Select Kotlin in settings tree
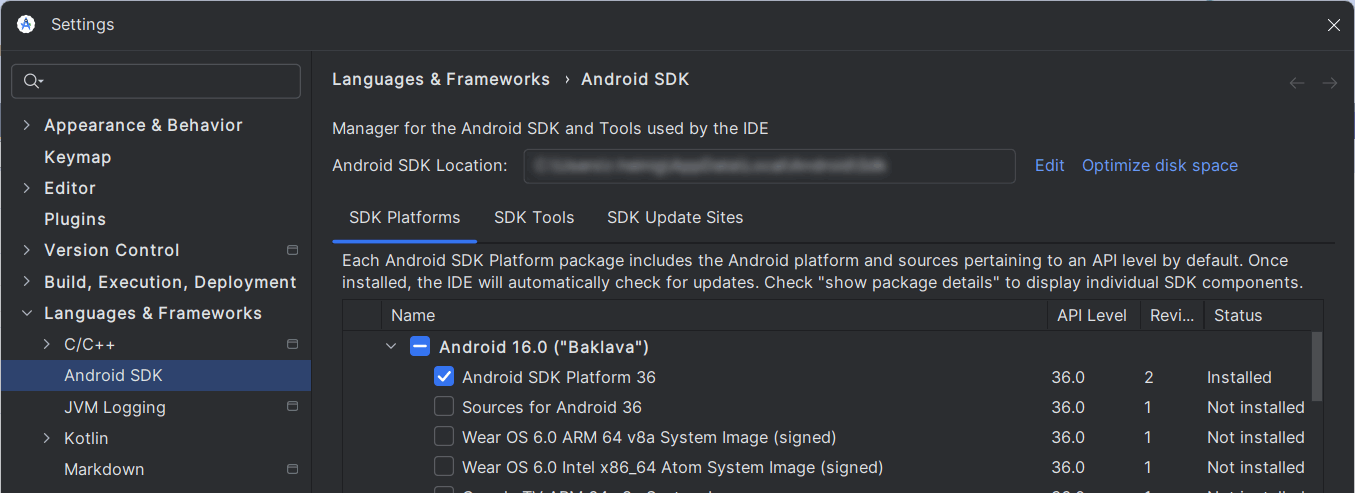Image resolution: width=1355 pixels, height=493 pixels. [86, 438]
